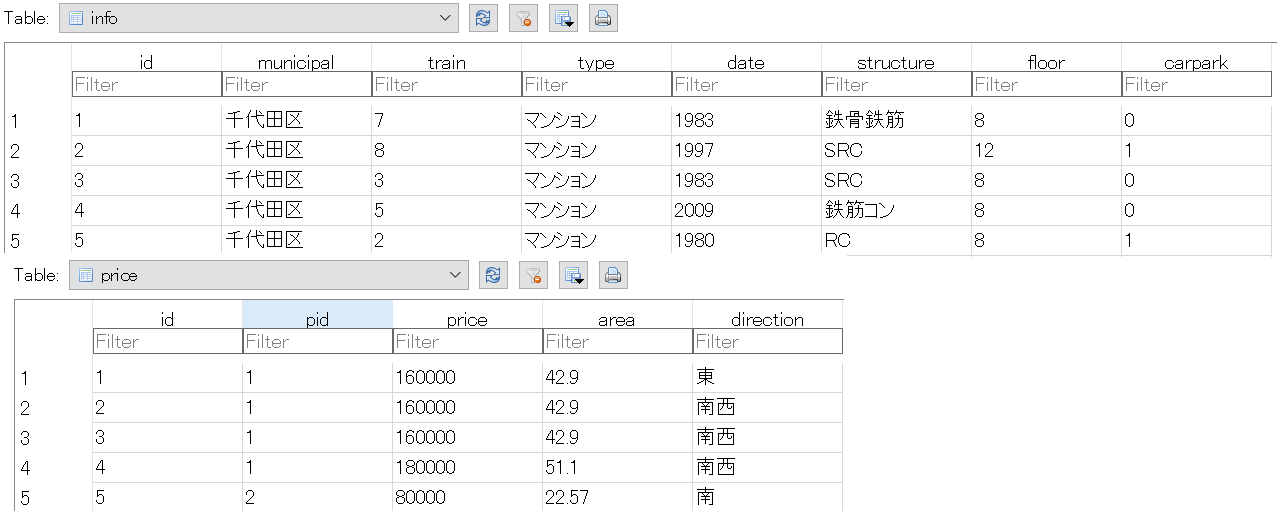Focus the price filter field
The width and height of the screenshot is (1277, 511).
[467, 342]
